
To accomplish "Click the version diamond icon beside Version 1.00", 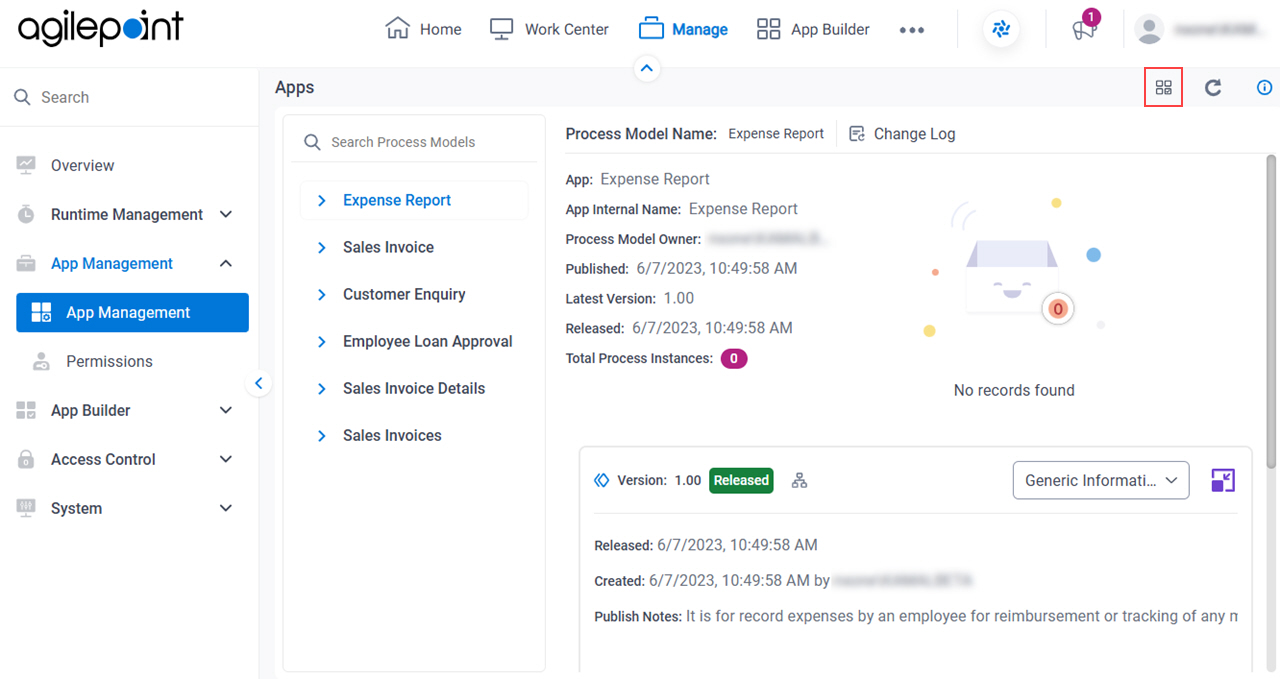I will click(x=601, y=480).
